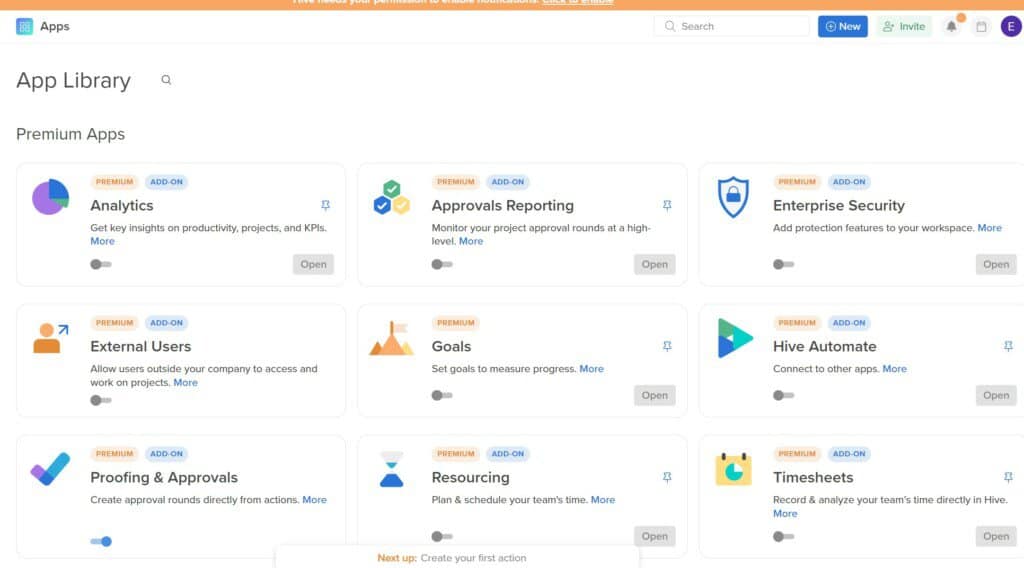Click the Analytics app title
This screenshot has height=568, width=1024.
(122, 205)
